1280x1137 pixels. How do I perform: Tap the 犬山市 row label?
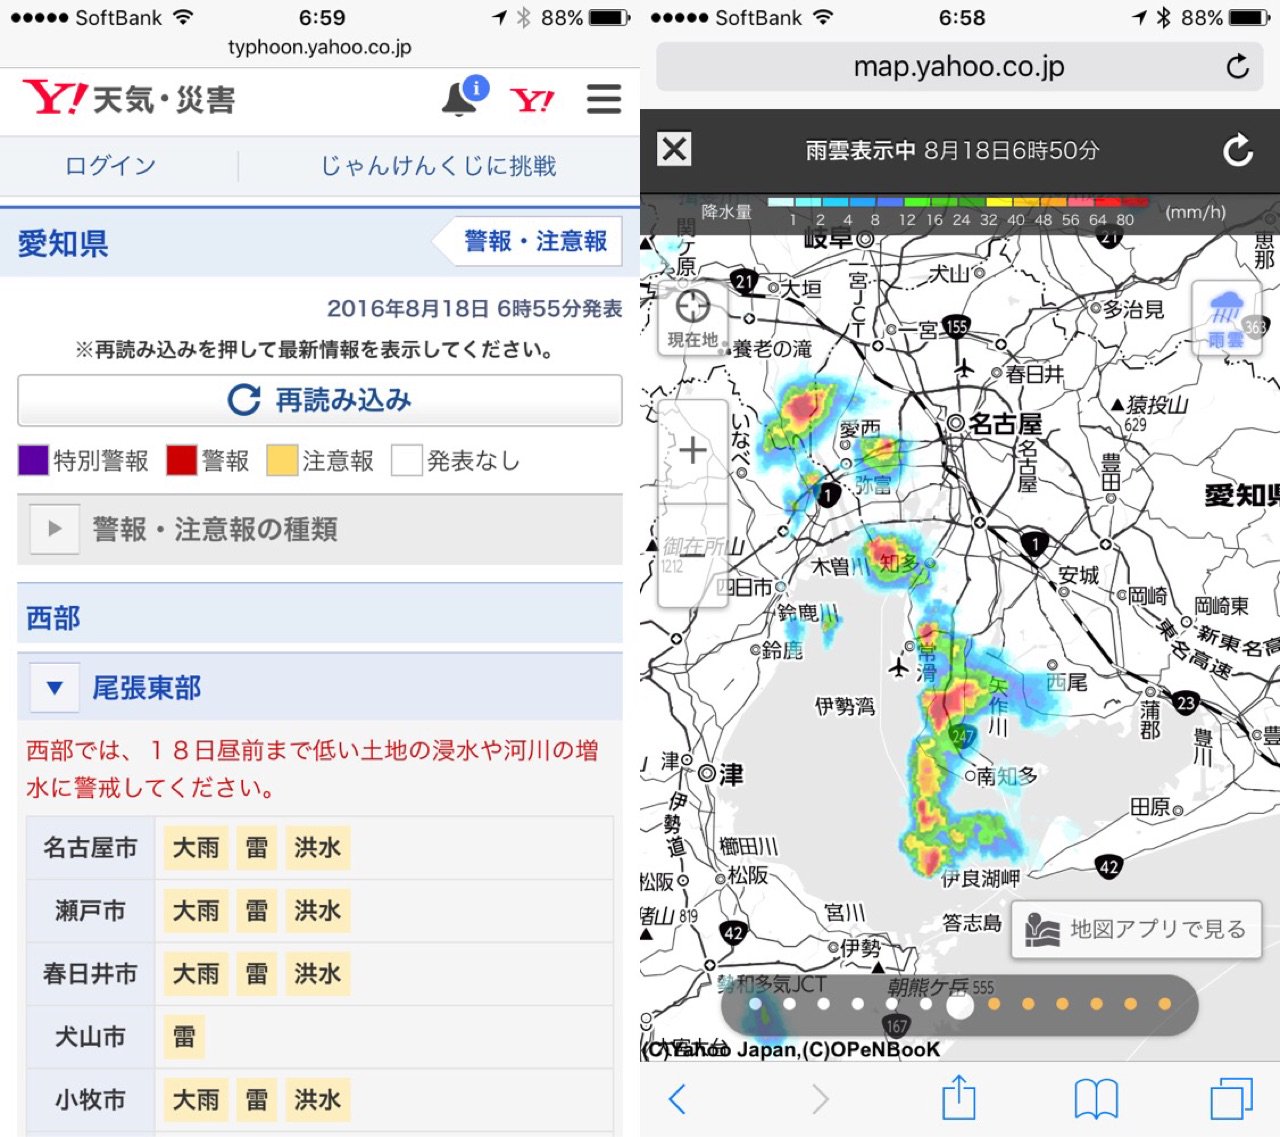coord(90,1037)
